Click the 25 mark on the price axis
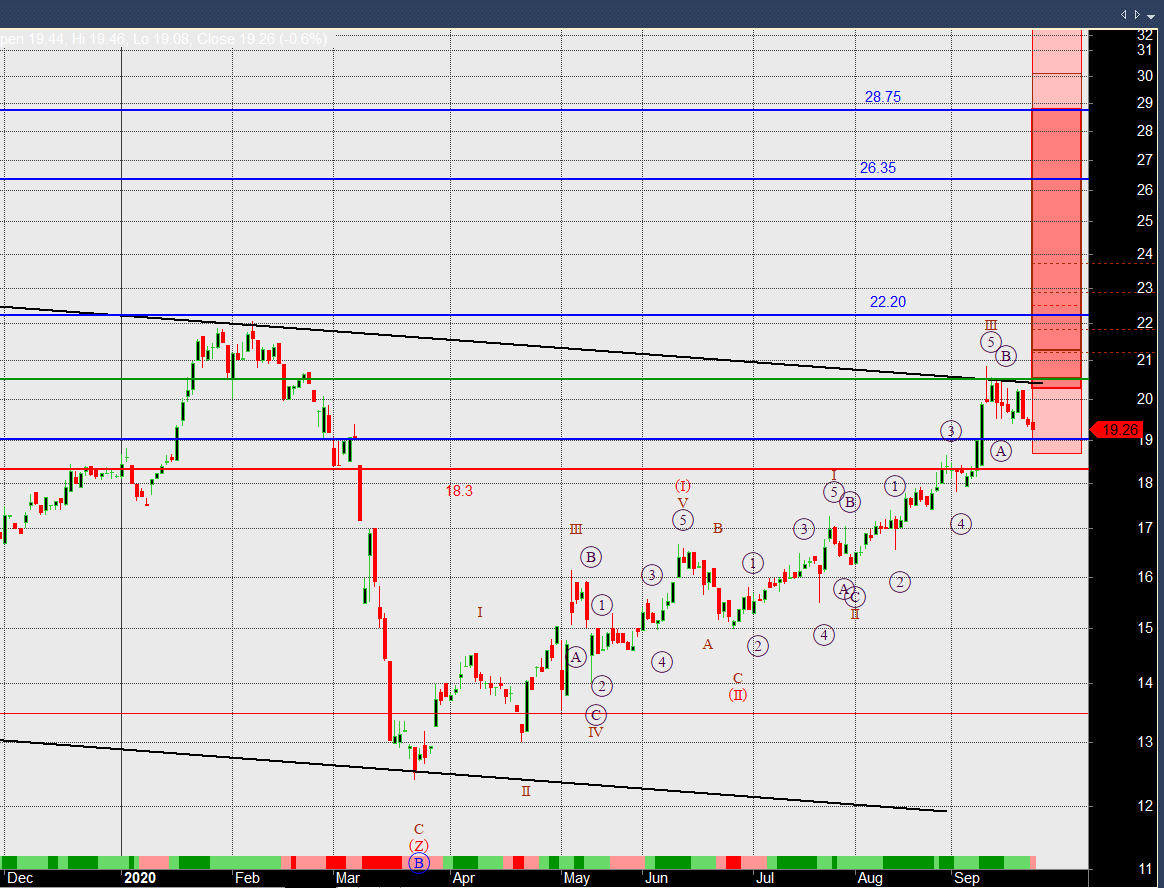This screenshot has height=888, width=1164. coord(1145,221)
